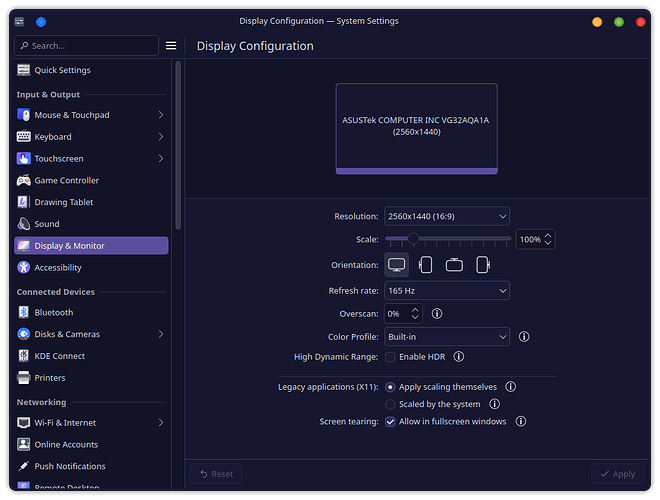This screenshot has width=660, height=500.
Task: Select landscape (normal) orientation icon
Action: click(x=397, y=265)
